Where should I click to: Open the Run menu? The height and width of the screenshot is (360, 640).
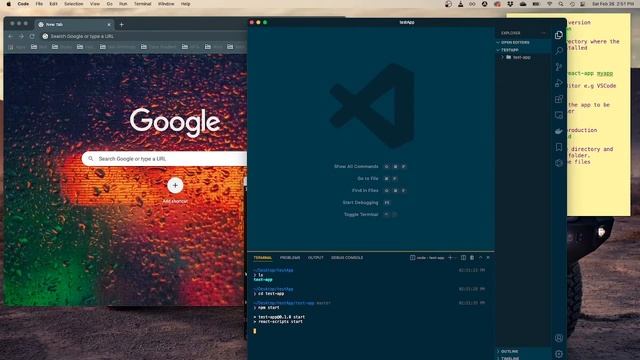123,4
